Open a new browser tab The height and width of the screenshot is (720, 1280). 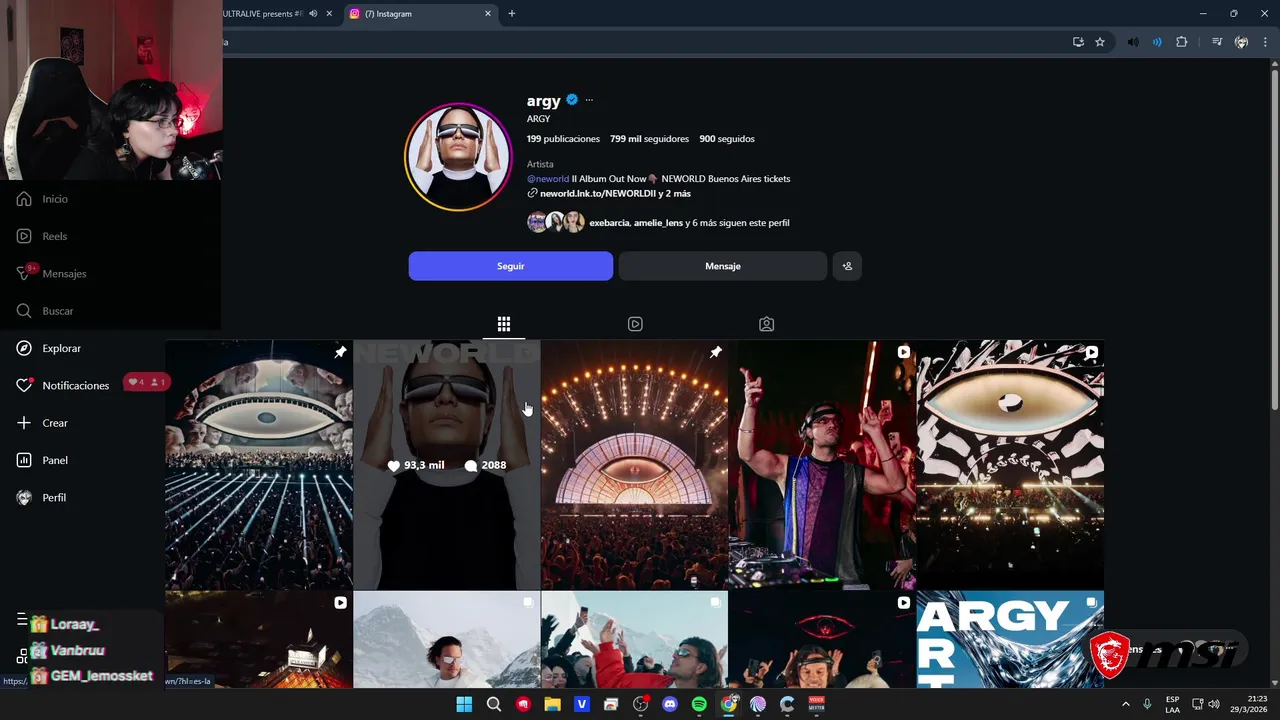point(512,14)
